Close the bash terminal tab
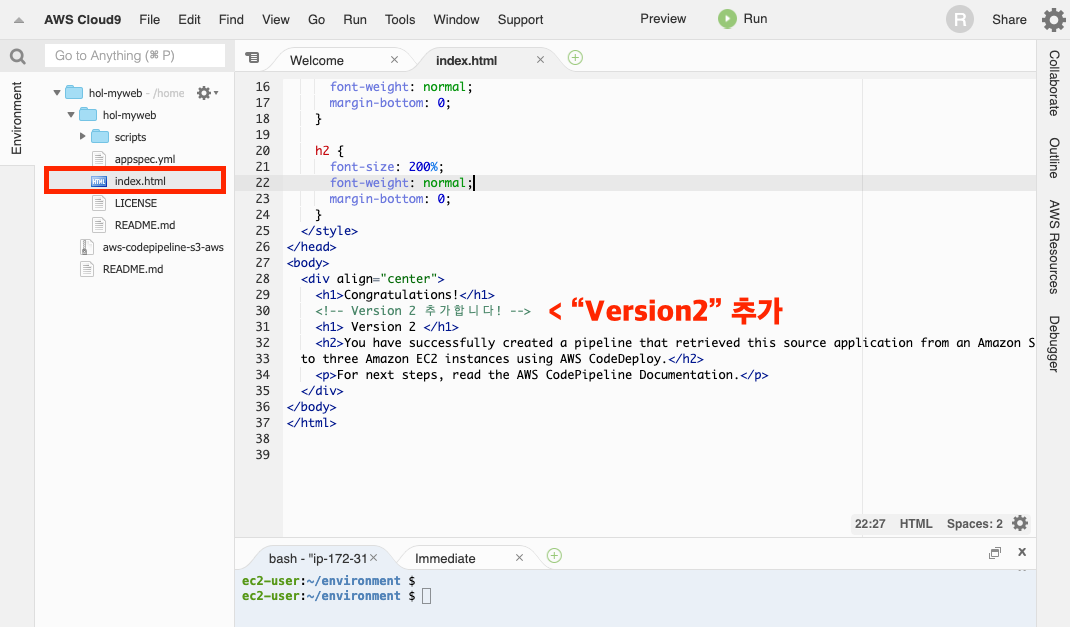This screenshot has height=627, width=1070. tap(374, 558)
